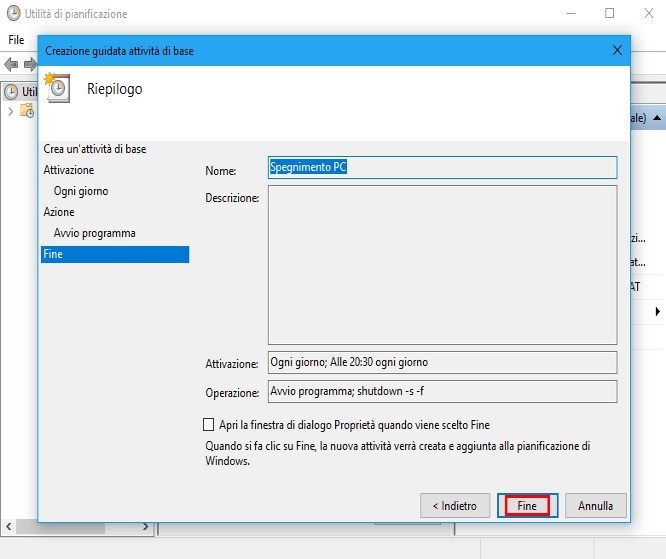Image resolution: width=666 pixels, height=559 pixels.
Task: Open the File menu
Action: [x=16, y=40]
